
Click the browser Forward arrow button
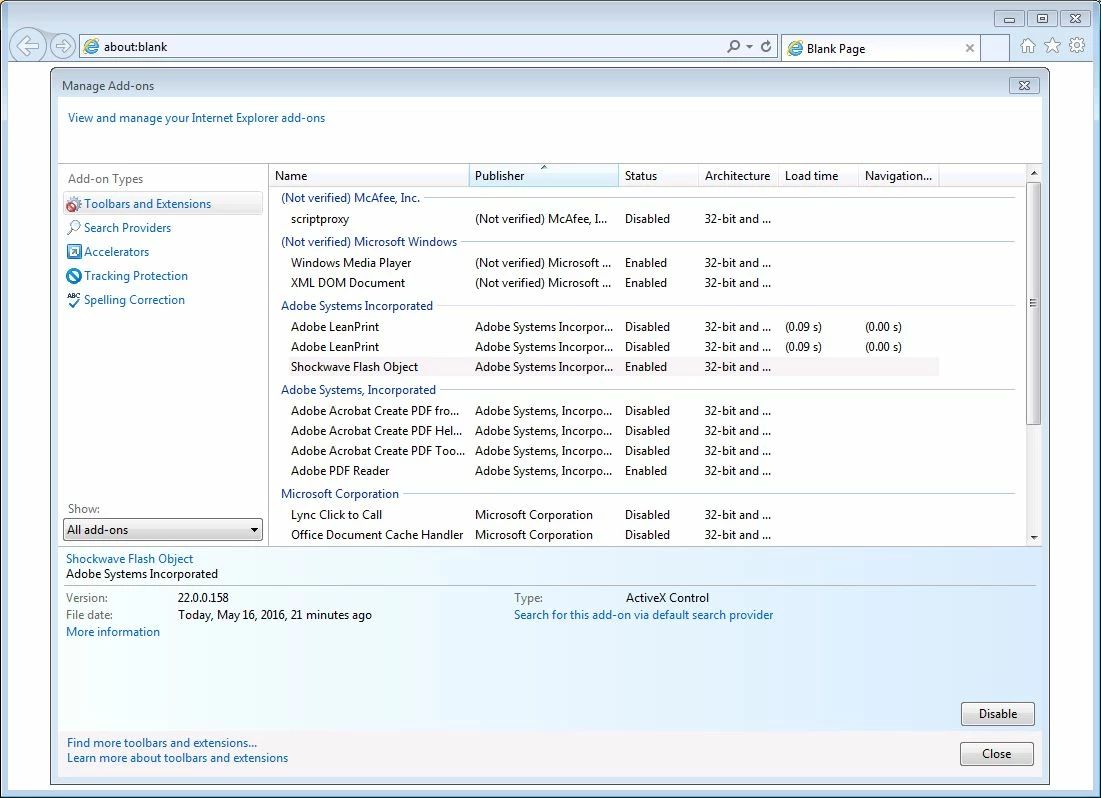tap(62, 46)
